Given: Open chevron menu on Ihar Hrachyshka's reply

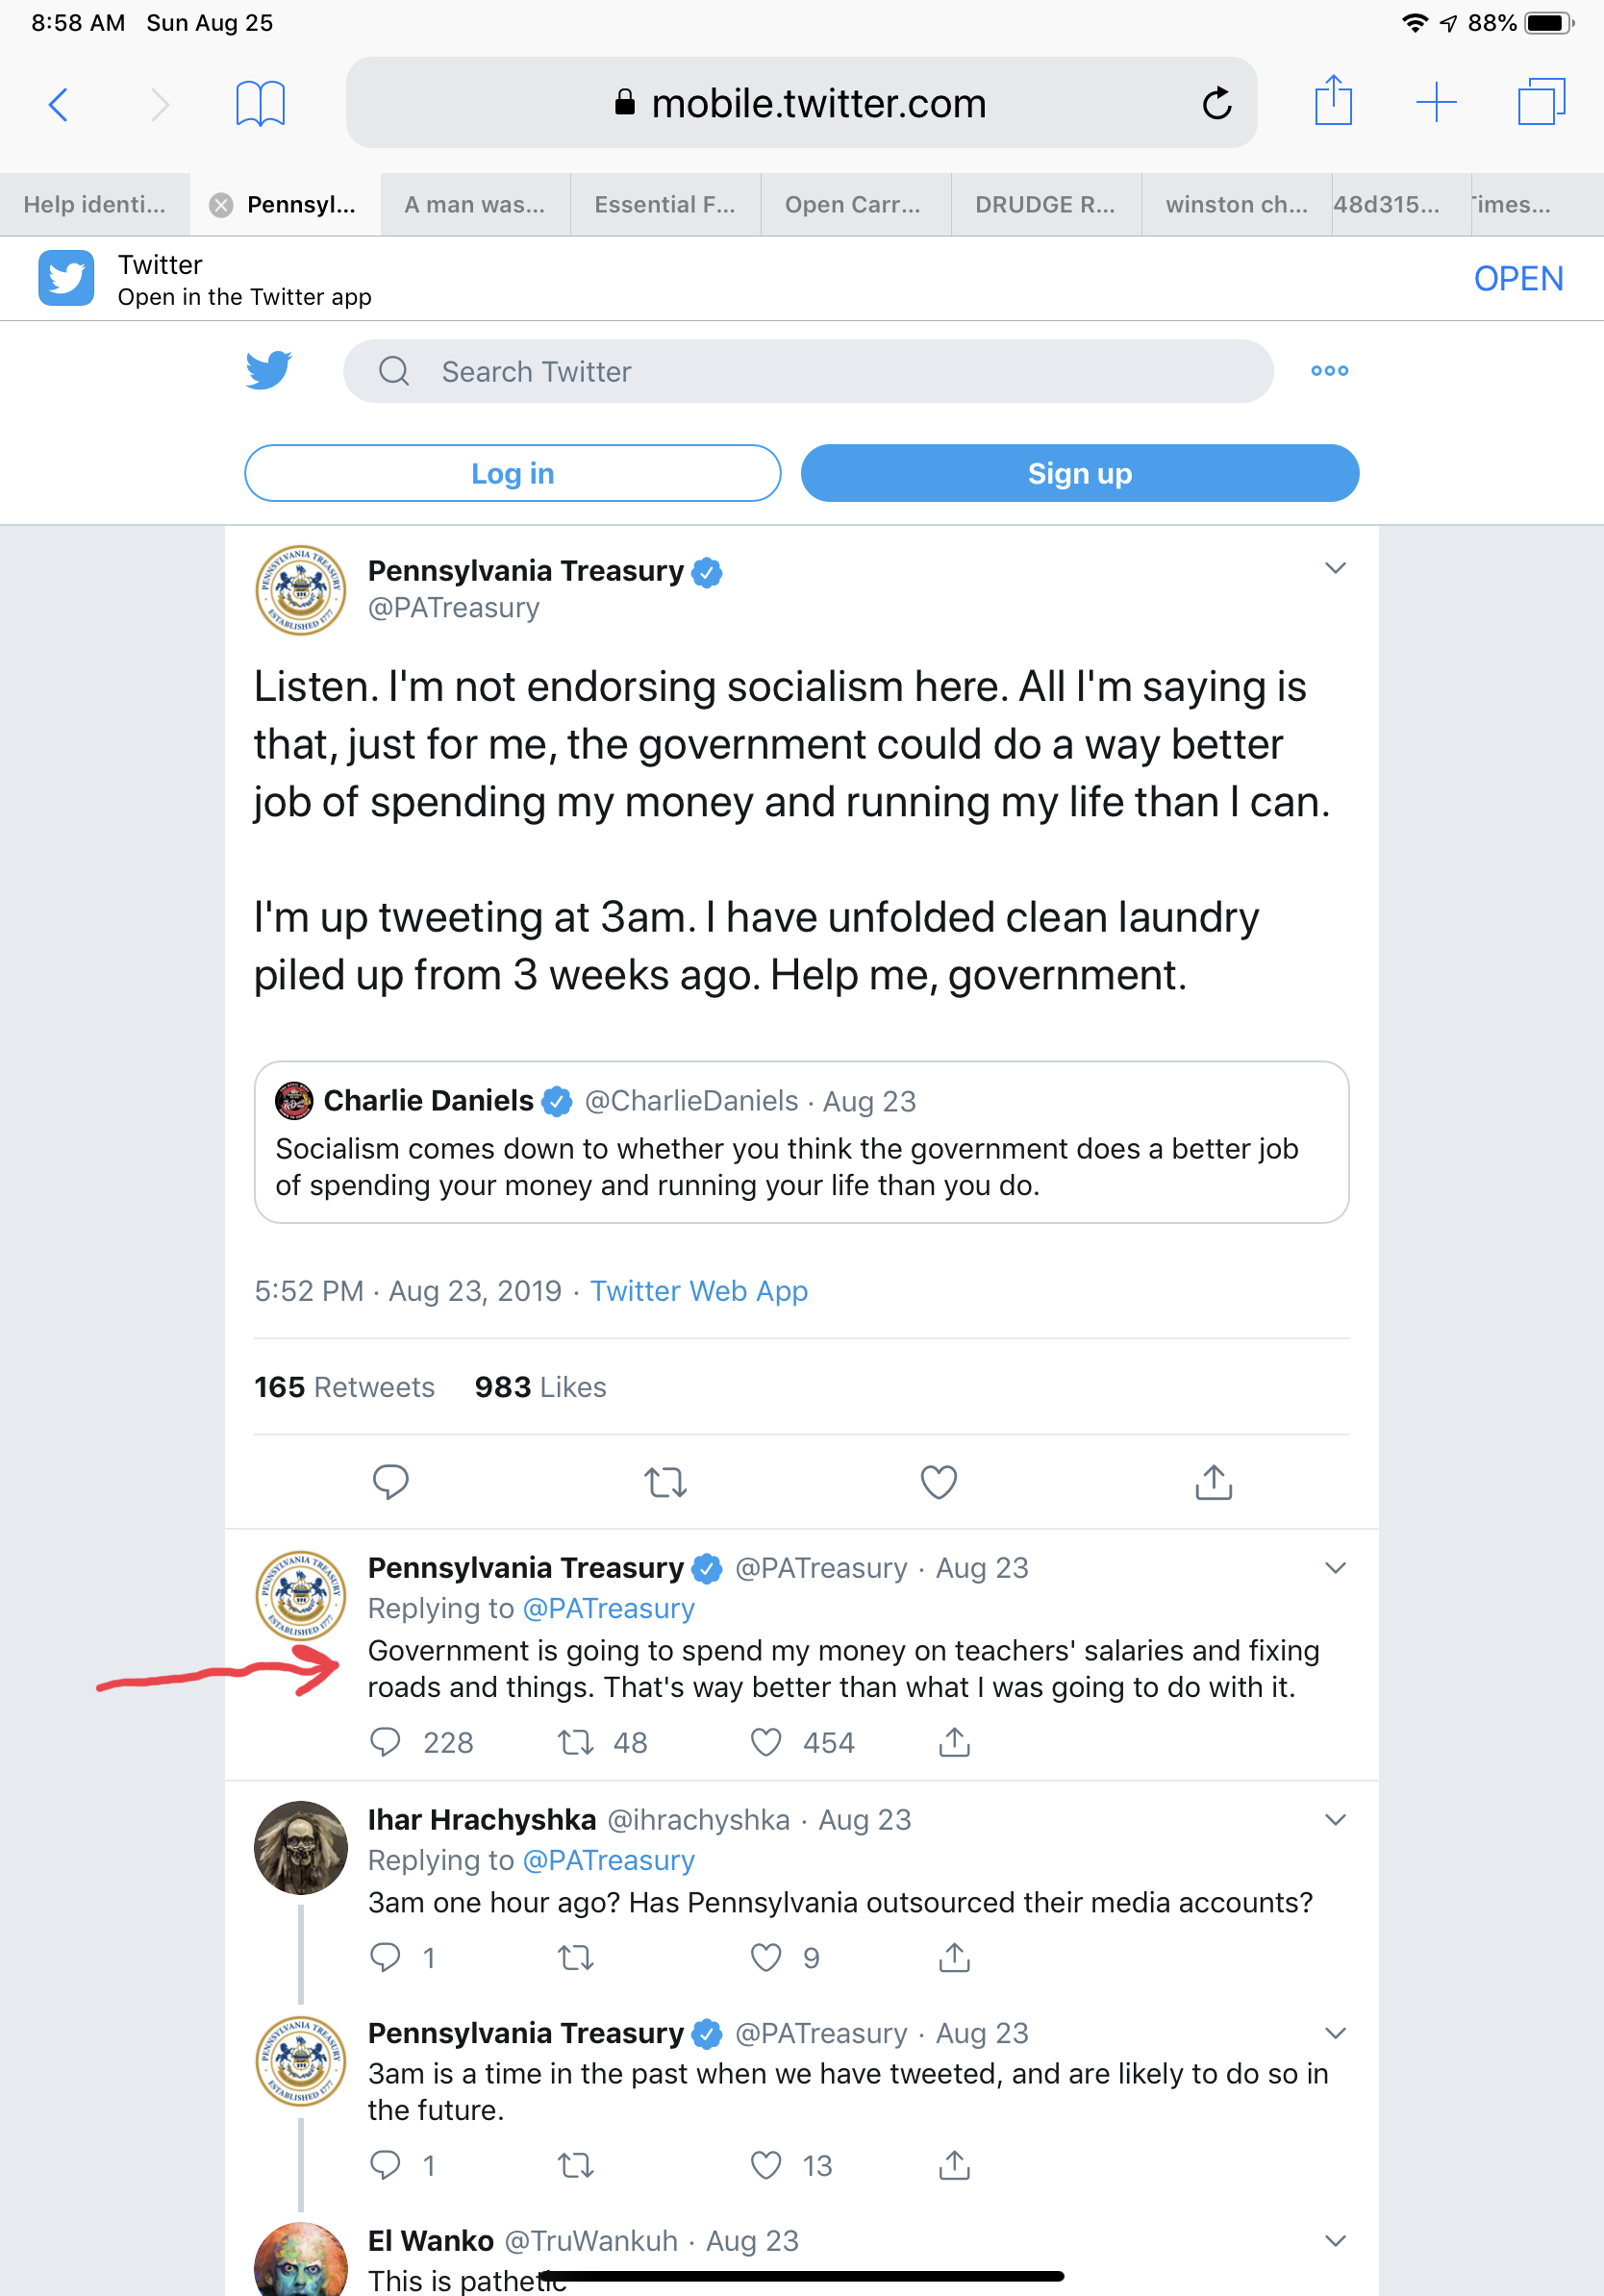Looking at the screenshot, I should (x=1335, y=1820).
